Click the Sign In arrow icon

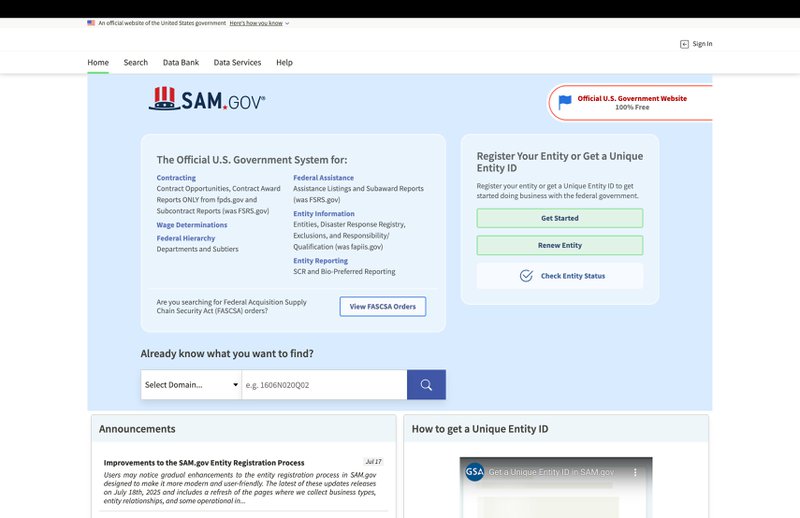pyautogui.click(x=684, y=44)
